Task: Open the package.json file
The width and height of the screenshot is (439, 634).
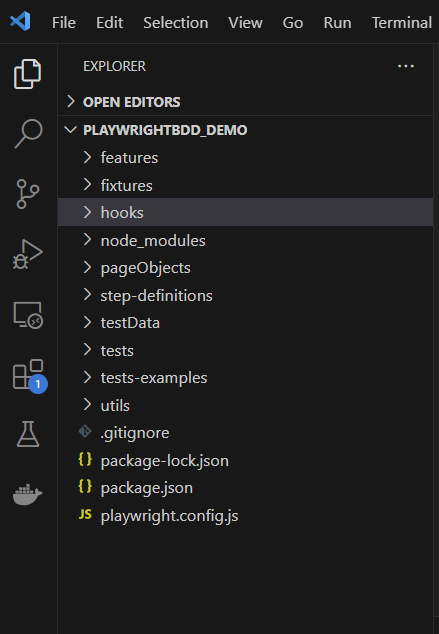Action: (x=147, y=488)
